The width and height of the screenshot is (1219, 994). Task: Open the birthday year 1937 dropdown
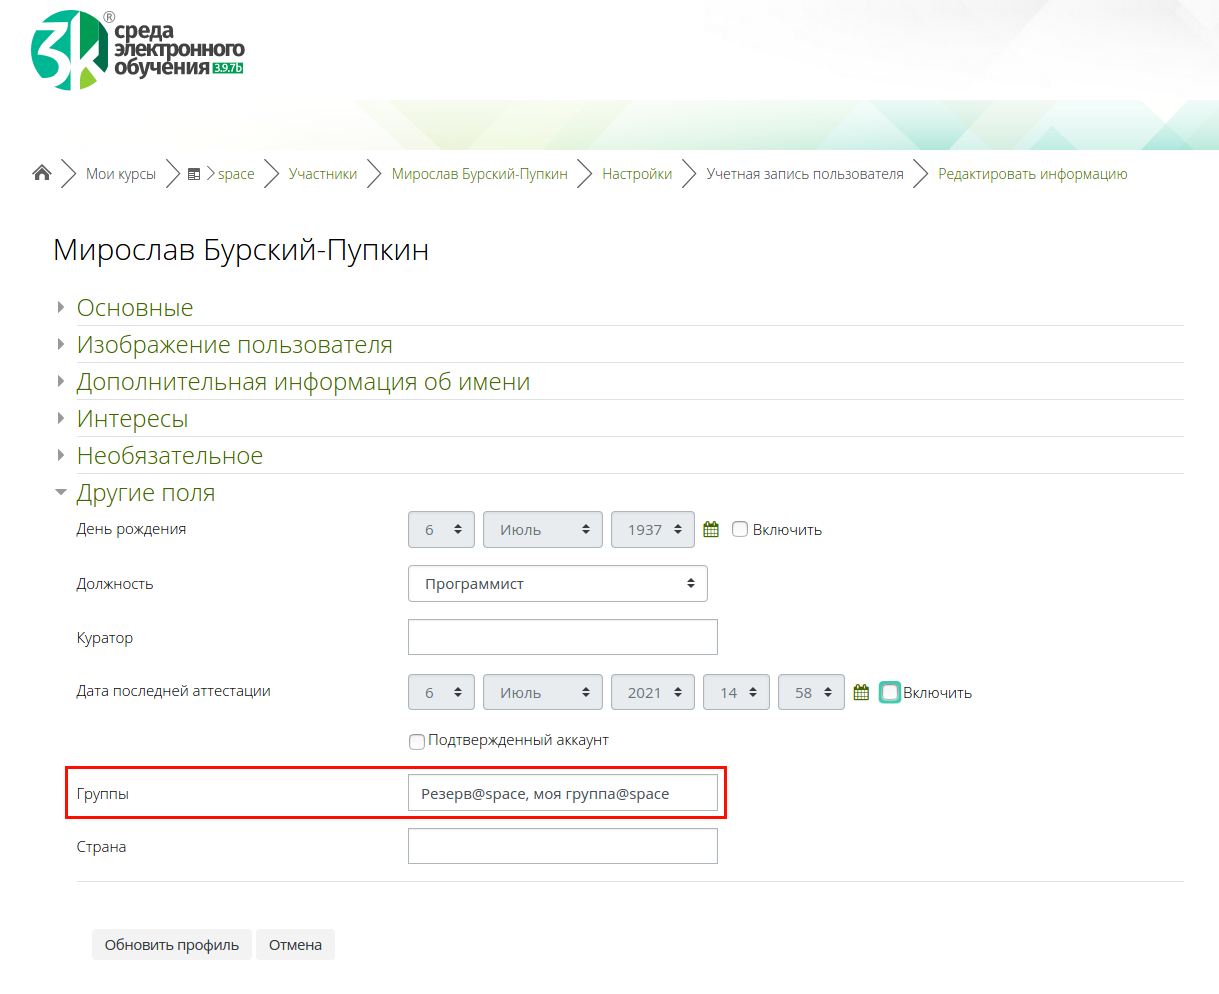653,530
